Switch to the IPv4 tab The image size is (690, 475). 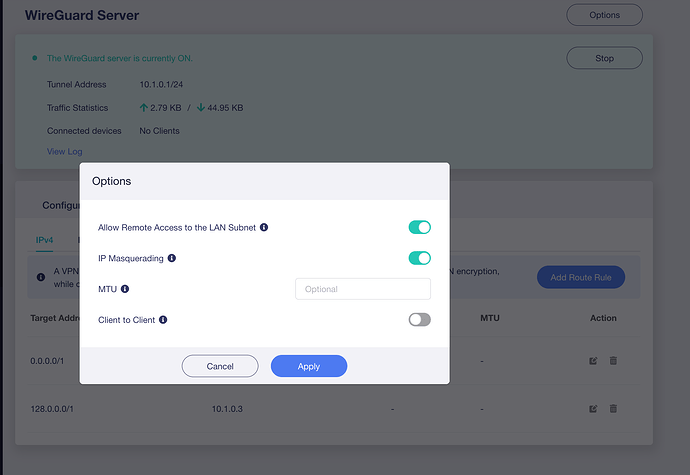(43, 240)
